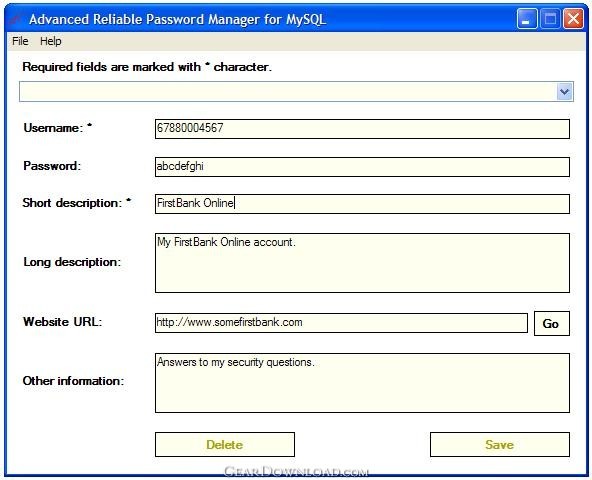Expand the record selector dropdown arrow
592x480 pixels.
(x=564, y=92)
